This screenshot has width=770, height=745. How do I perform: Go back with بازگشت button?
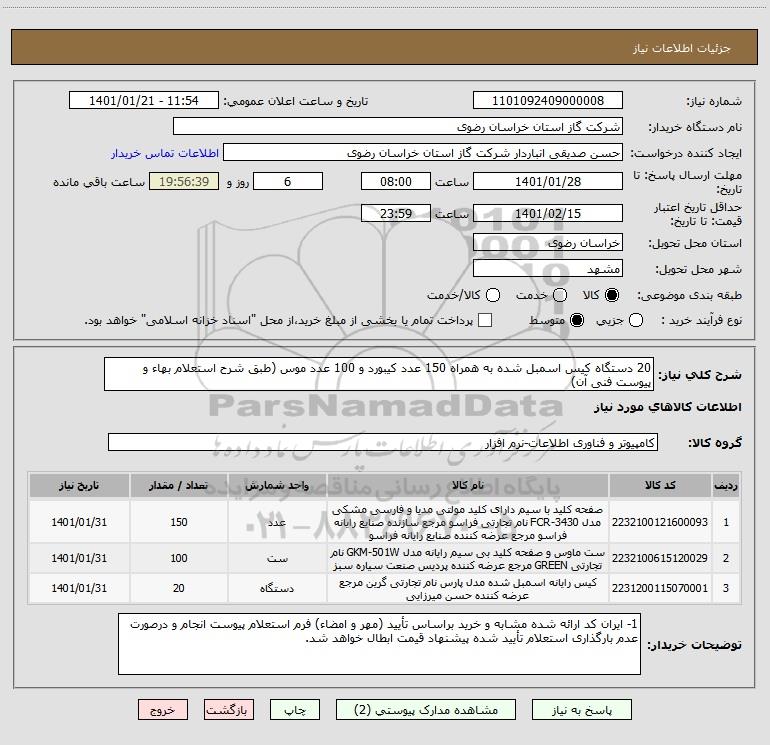click(229, 710)
